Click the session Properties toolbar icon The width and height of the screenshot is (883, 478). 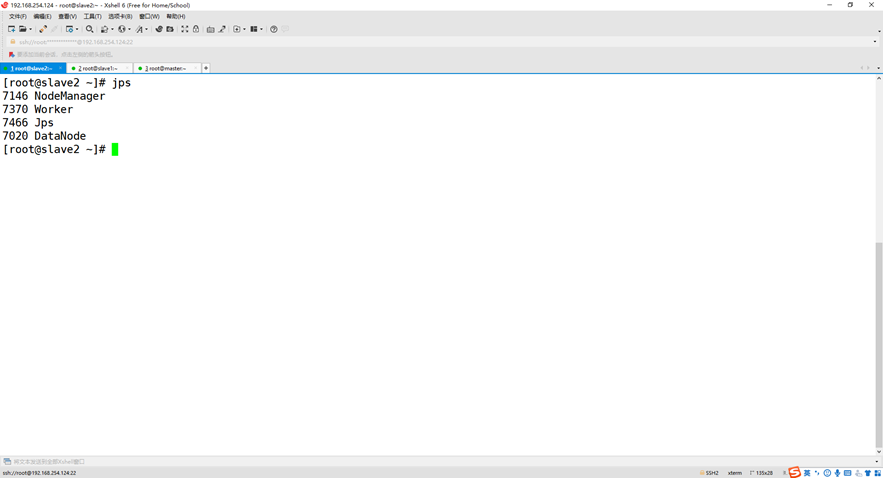pos(69,29)
